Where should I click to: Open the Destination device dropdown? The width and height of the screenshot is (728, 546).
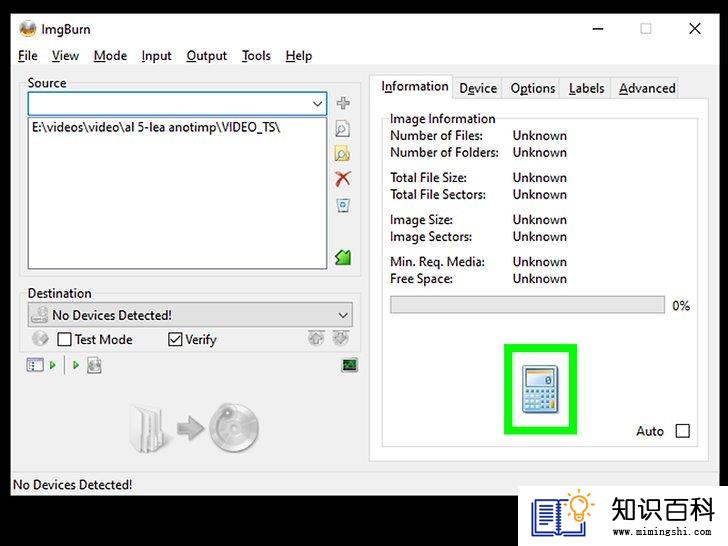point(343,315)
